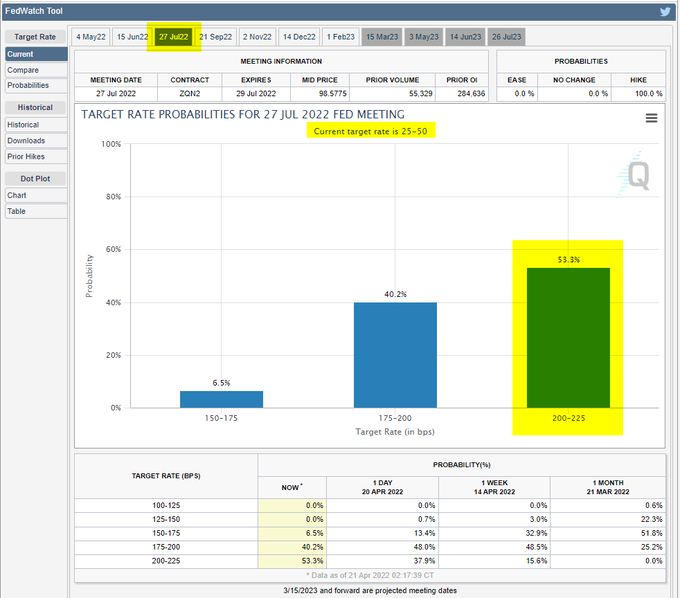The width and height of the screenshot is (680, 598).
Task: Click the QuikStrike Q logo watermark
Action: point(634,176)
